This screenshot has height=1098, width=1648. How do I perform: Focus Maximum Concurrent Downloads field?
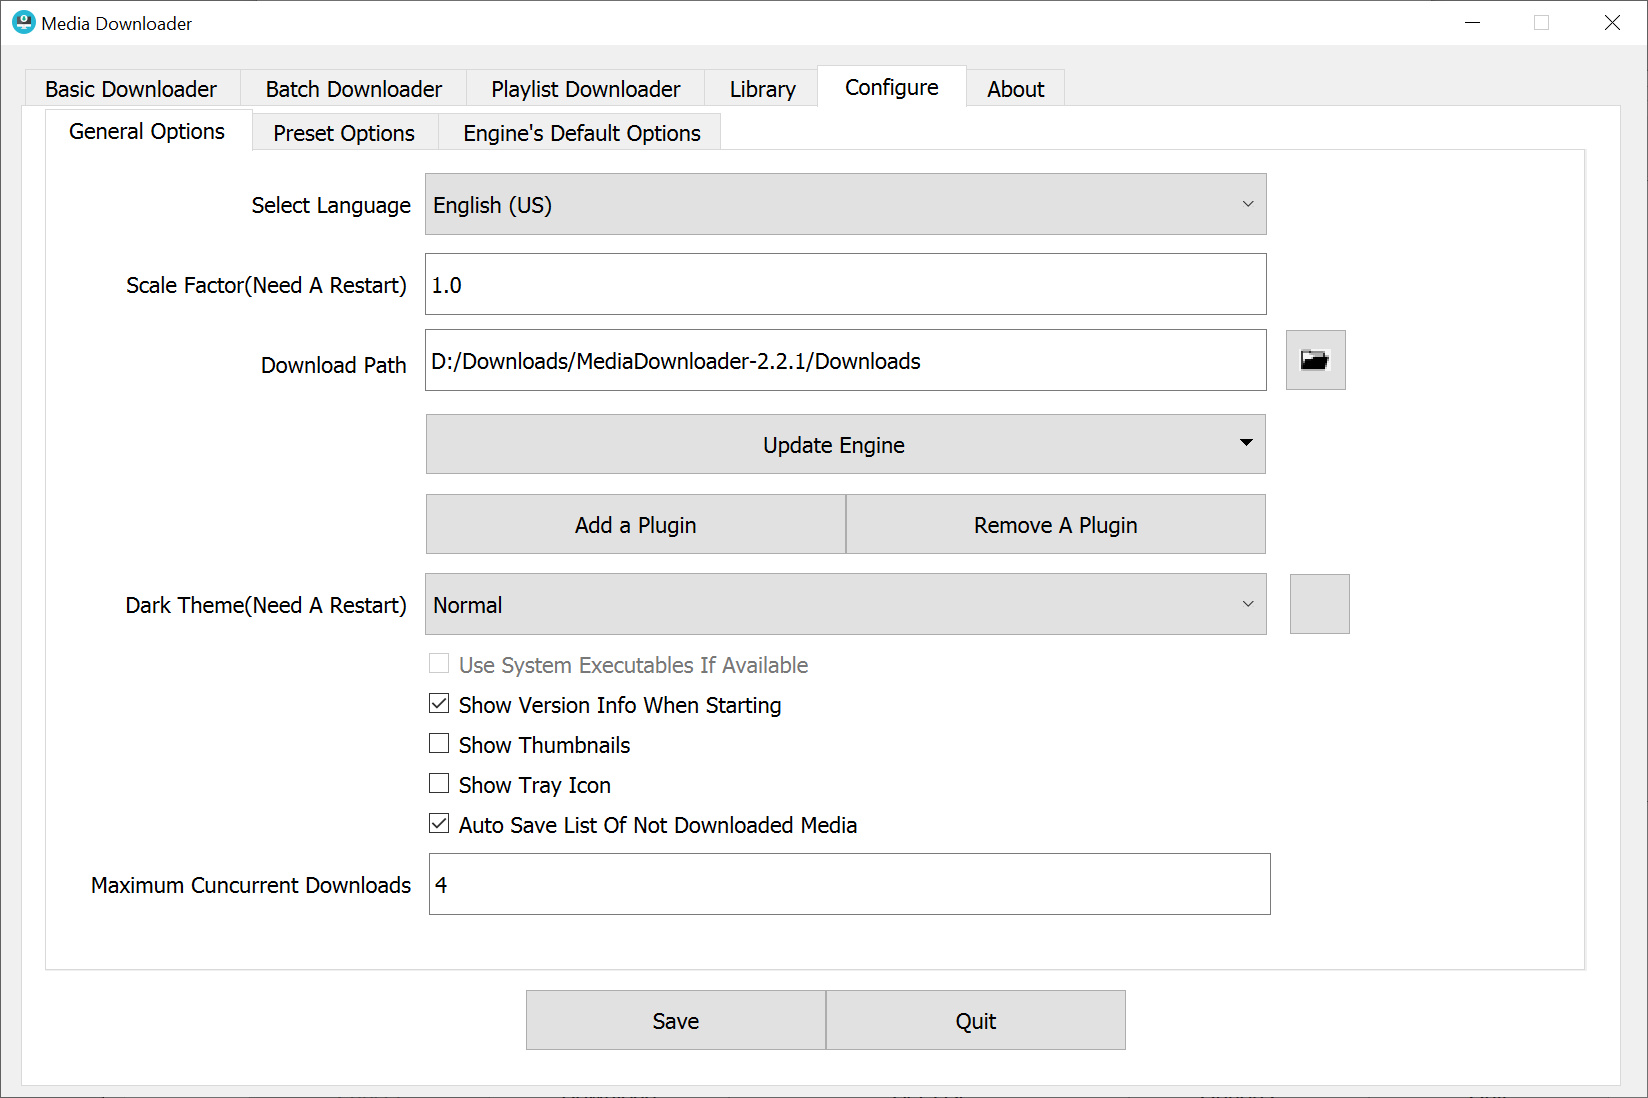(850, 884)
